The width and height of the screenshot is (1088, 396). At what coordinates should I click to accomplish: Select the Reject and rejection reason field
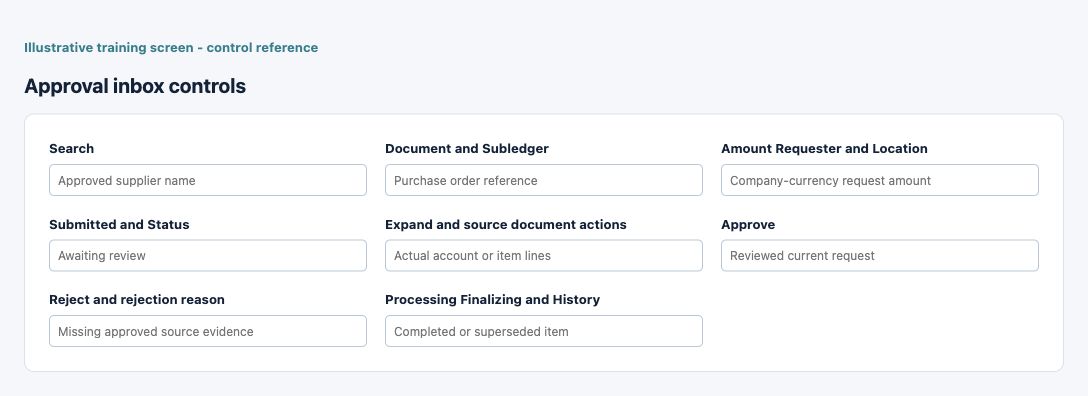[207, 331]
